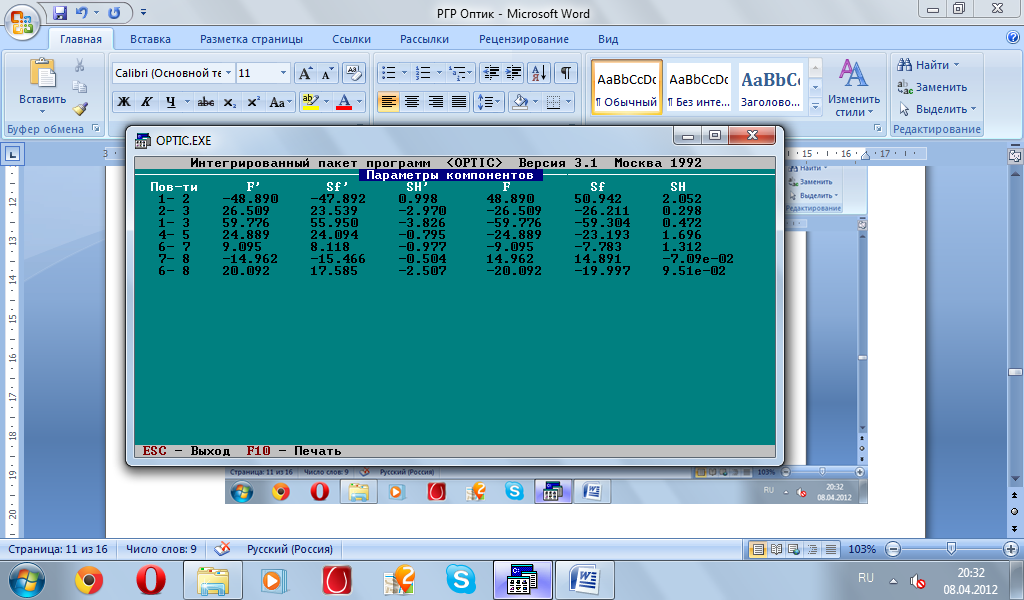Switch to the Ссылки tab
Viewport: 1024px width, 600px height.
coord(351,39)
